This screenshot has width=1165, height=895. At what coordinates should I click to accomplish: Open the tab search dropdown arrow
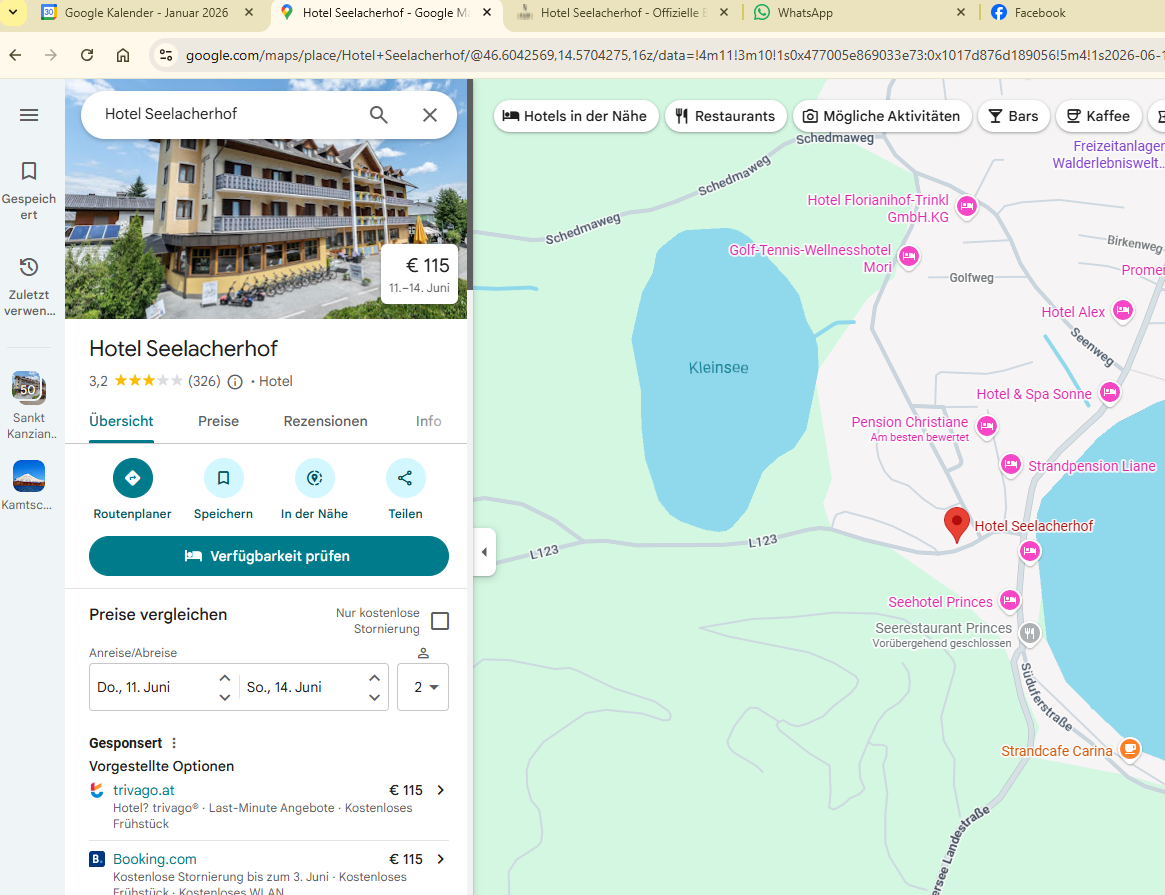[x=13, y=13]
